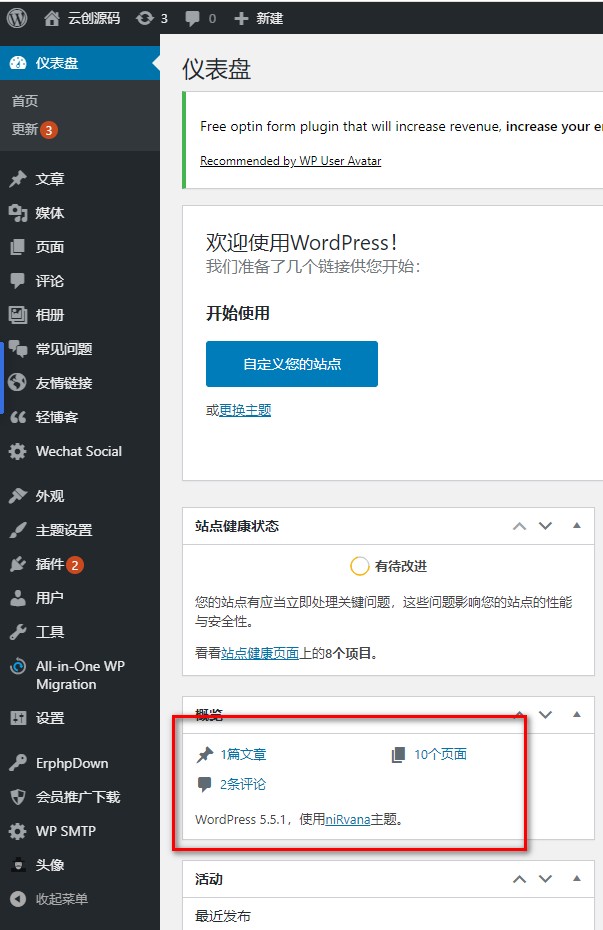Open the Recommended by WP User Avatar link
Viewport: 603px width, 930px height.
point(291,161)
